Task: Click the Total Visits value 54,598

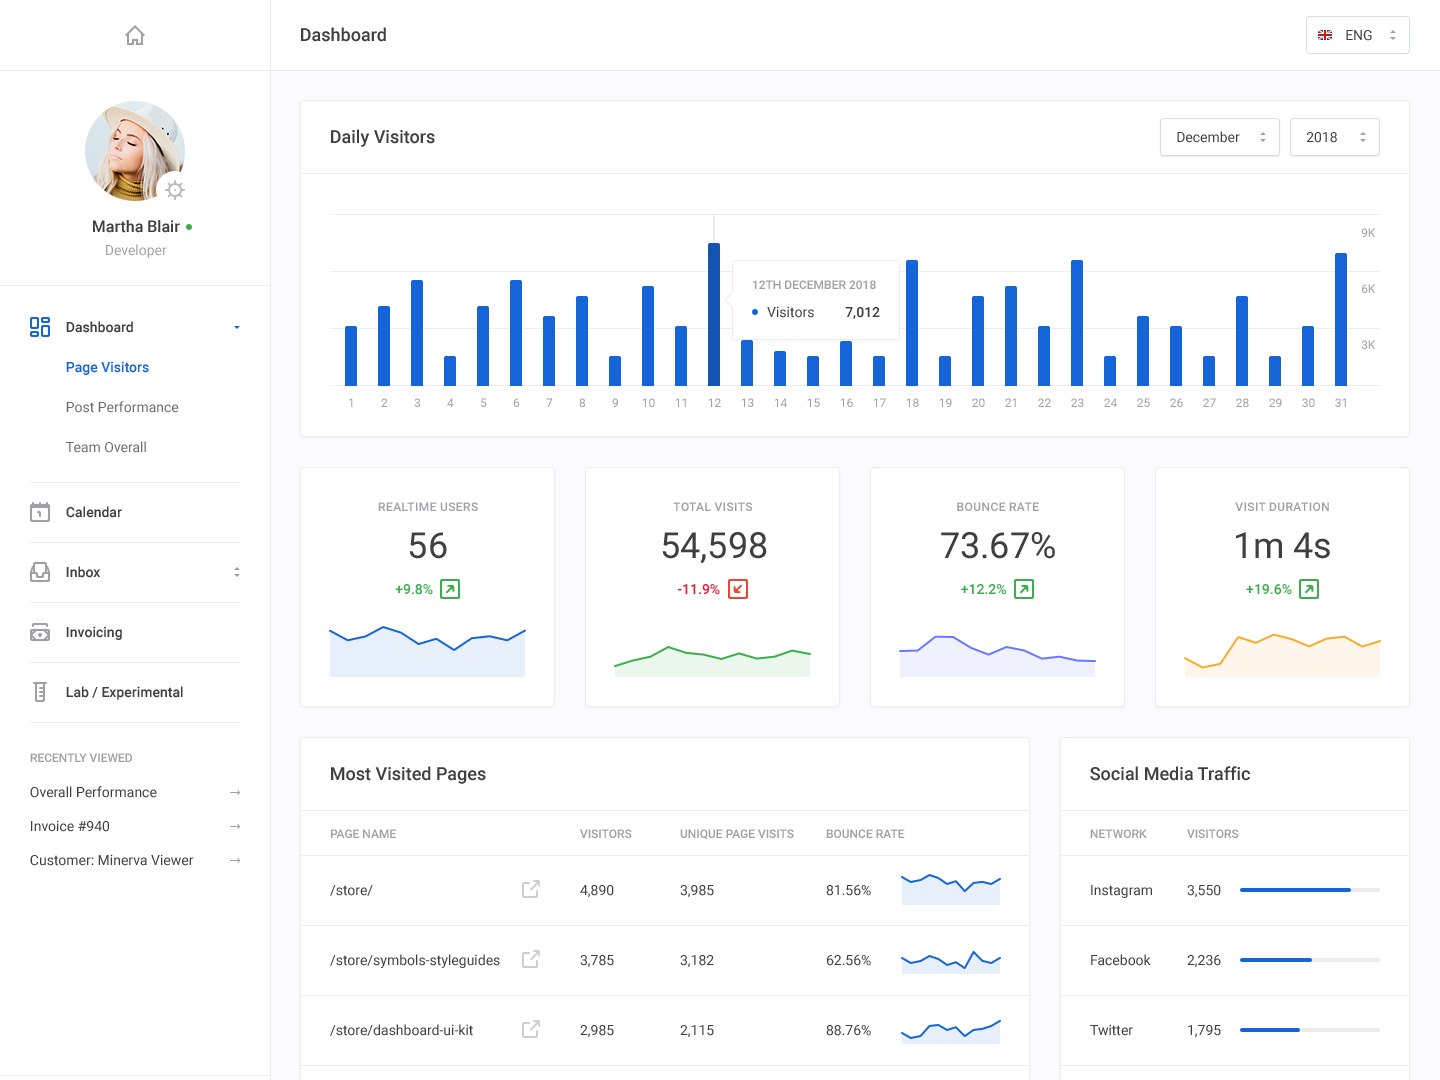Action: click(714, 546)
